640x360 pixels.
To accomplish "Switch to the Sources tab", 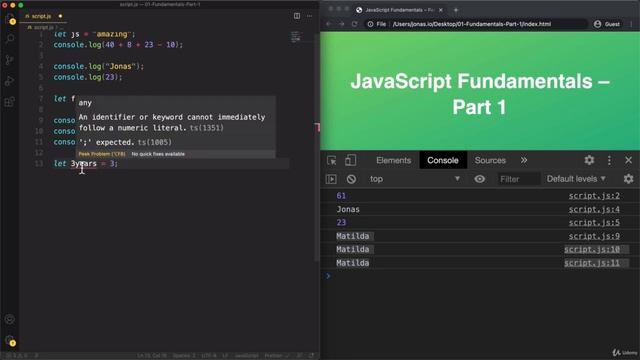I will tap(490, 160).
